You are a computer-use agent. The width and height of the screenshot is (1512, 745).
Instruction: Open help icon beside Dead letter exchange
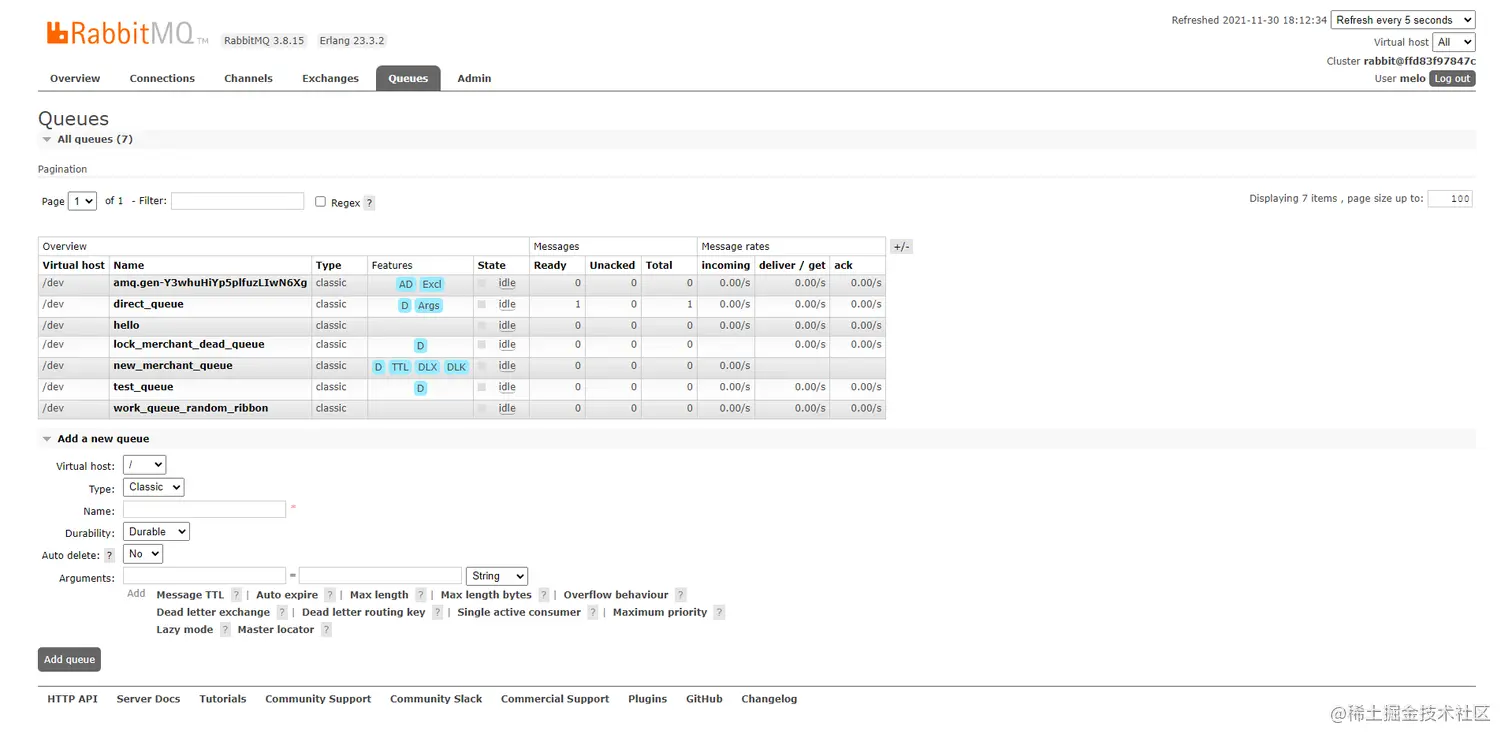(x=282, y=613)
